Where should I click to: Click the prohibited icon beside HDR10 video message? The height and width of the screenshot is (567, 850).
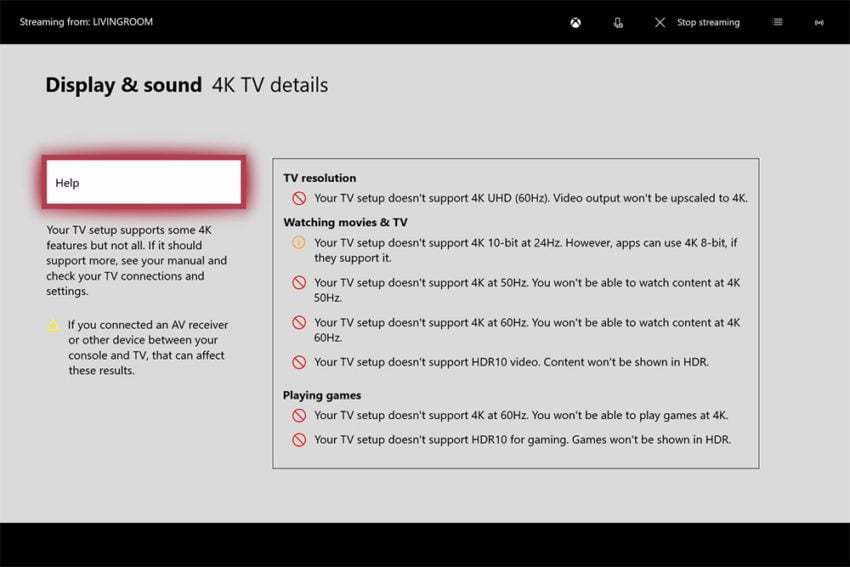299,362
